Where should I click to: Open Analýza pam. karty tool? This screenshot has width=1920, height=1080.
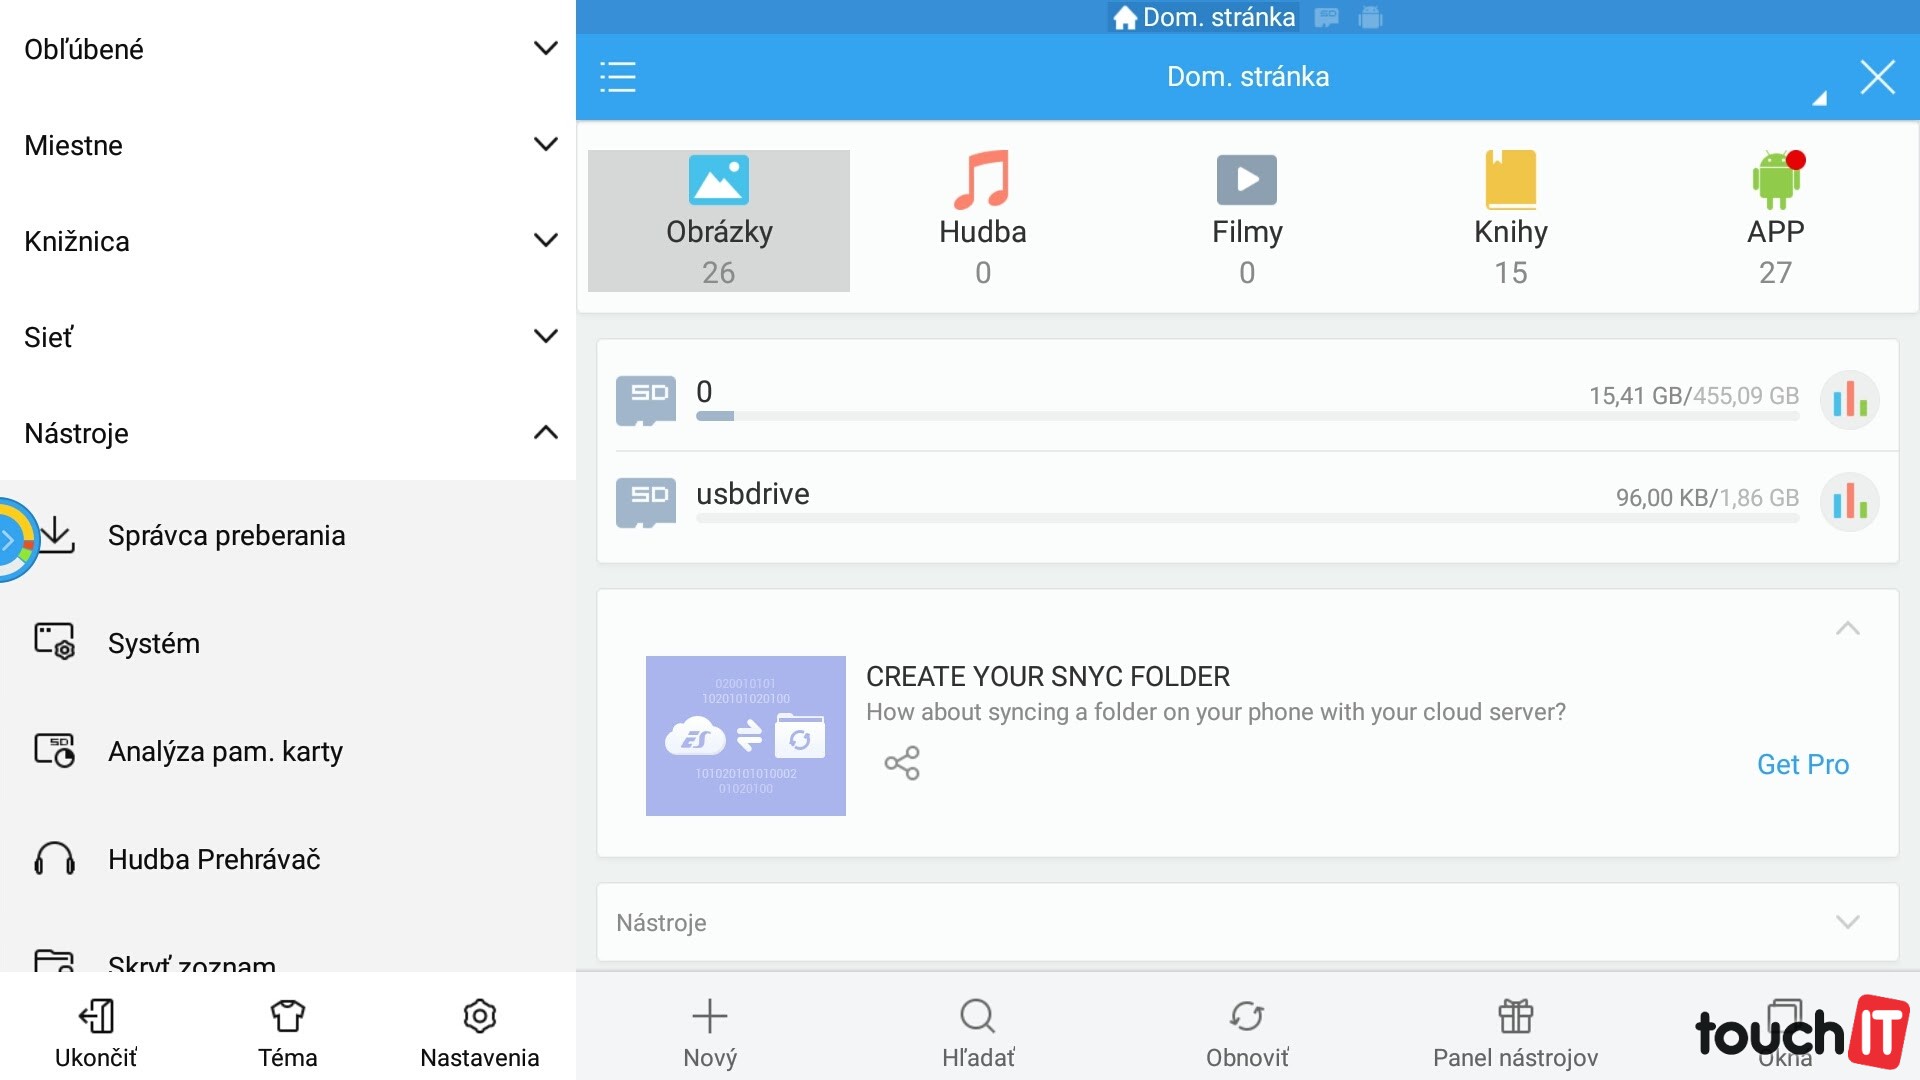[x=225, y=752]
